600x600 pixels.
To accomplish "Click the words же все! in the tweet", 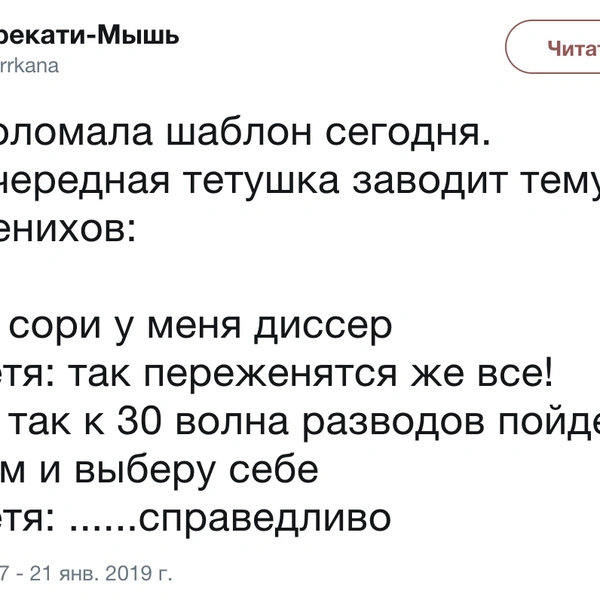I will click(482, 373).
